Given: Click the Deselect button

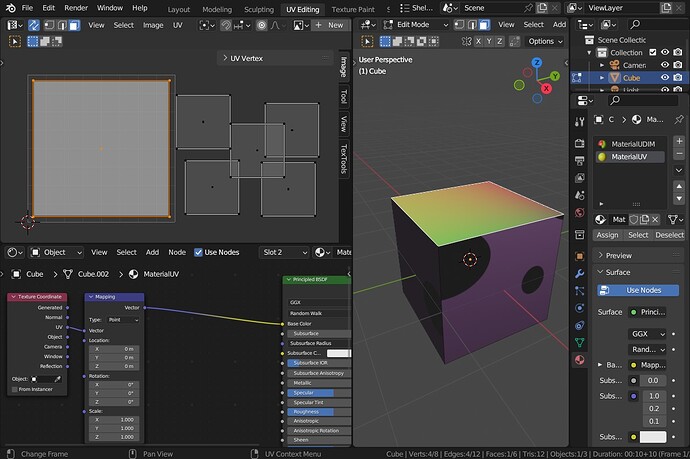Looking at the screenshot, I should (x=669, y=235).
